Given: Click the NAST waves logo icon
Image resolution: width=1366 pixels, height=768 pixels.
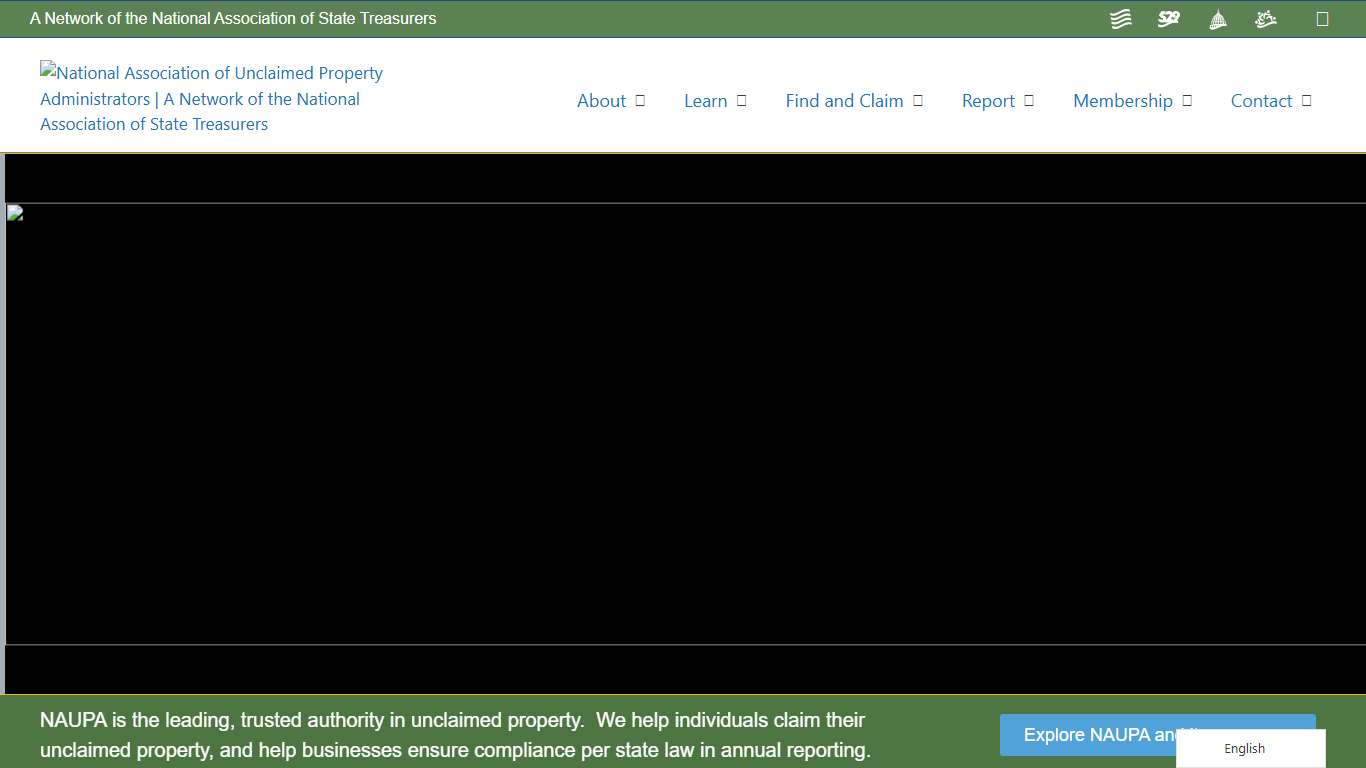Looking at the screenshot, I should 1120,18.
